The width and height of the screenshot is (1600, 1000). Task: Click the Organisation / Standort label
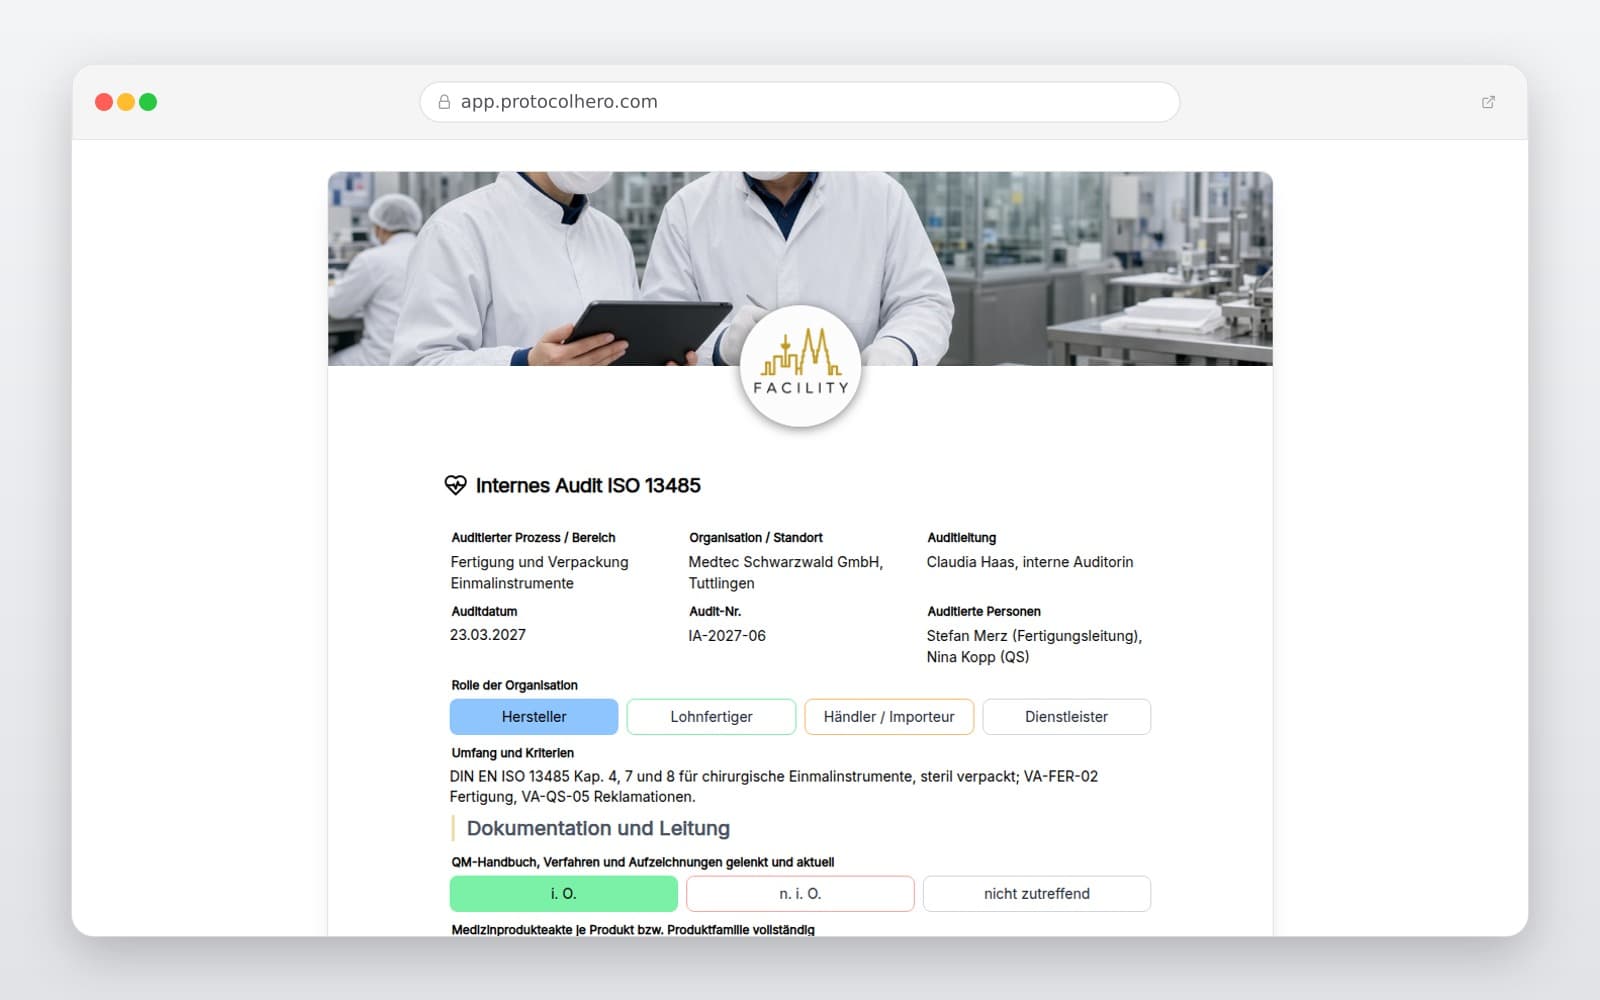pyautogui.click(x=756, y=538)
